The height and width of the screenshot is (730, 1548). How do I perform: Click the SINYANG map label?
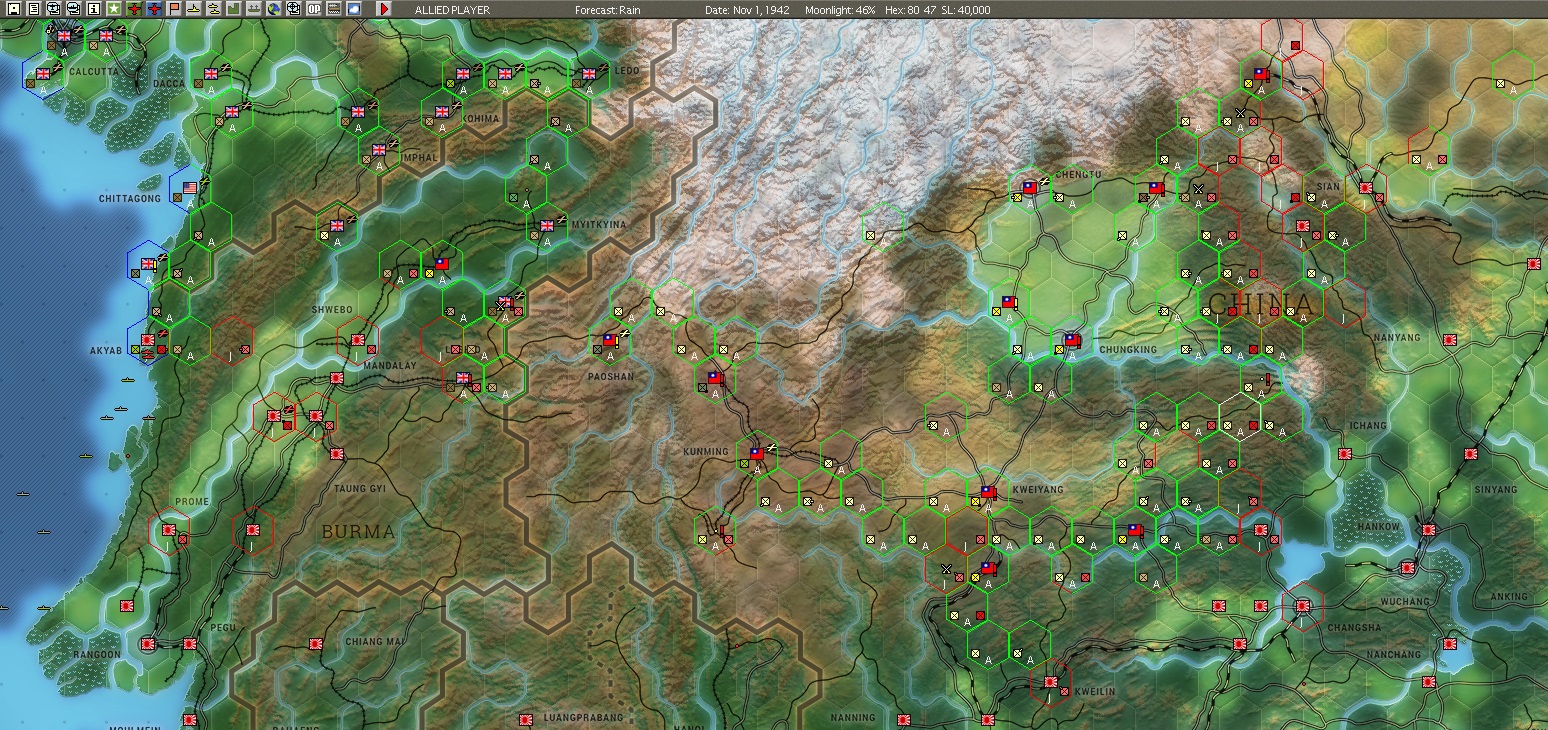tap(1495, 490)
